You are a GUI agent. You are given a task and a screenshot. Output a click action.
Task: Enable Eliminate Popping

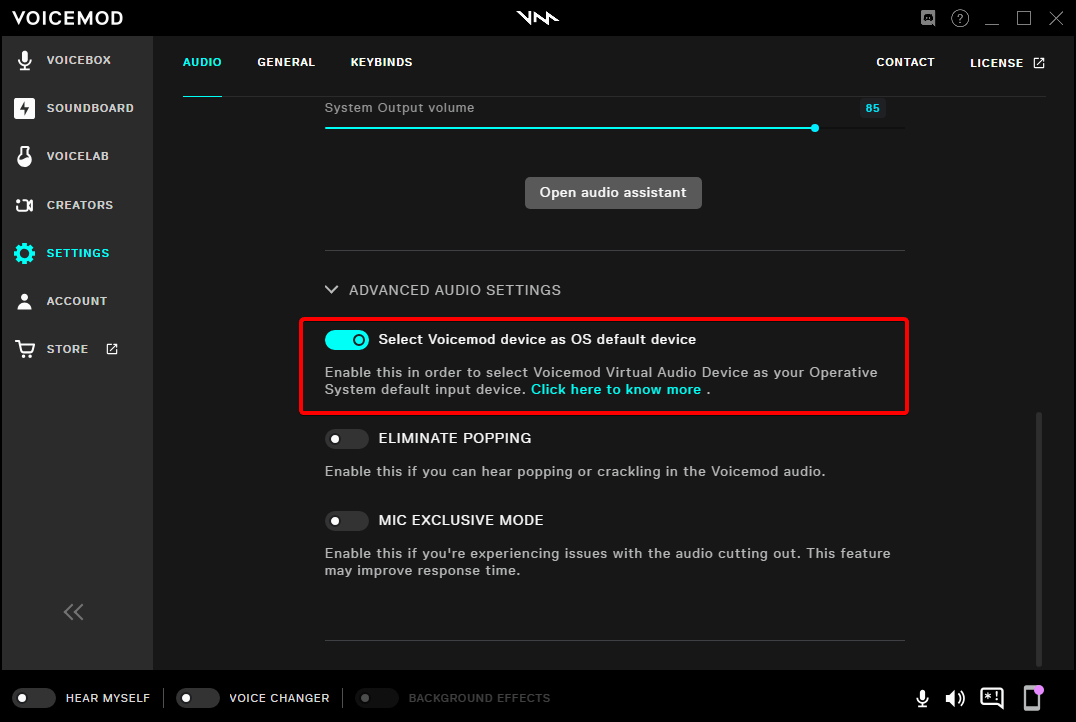pos(346,439)
